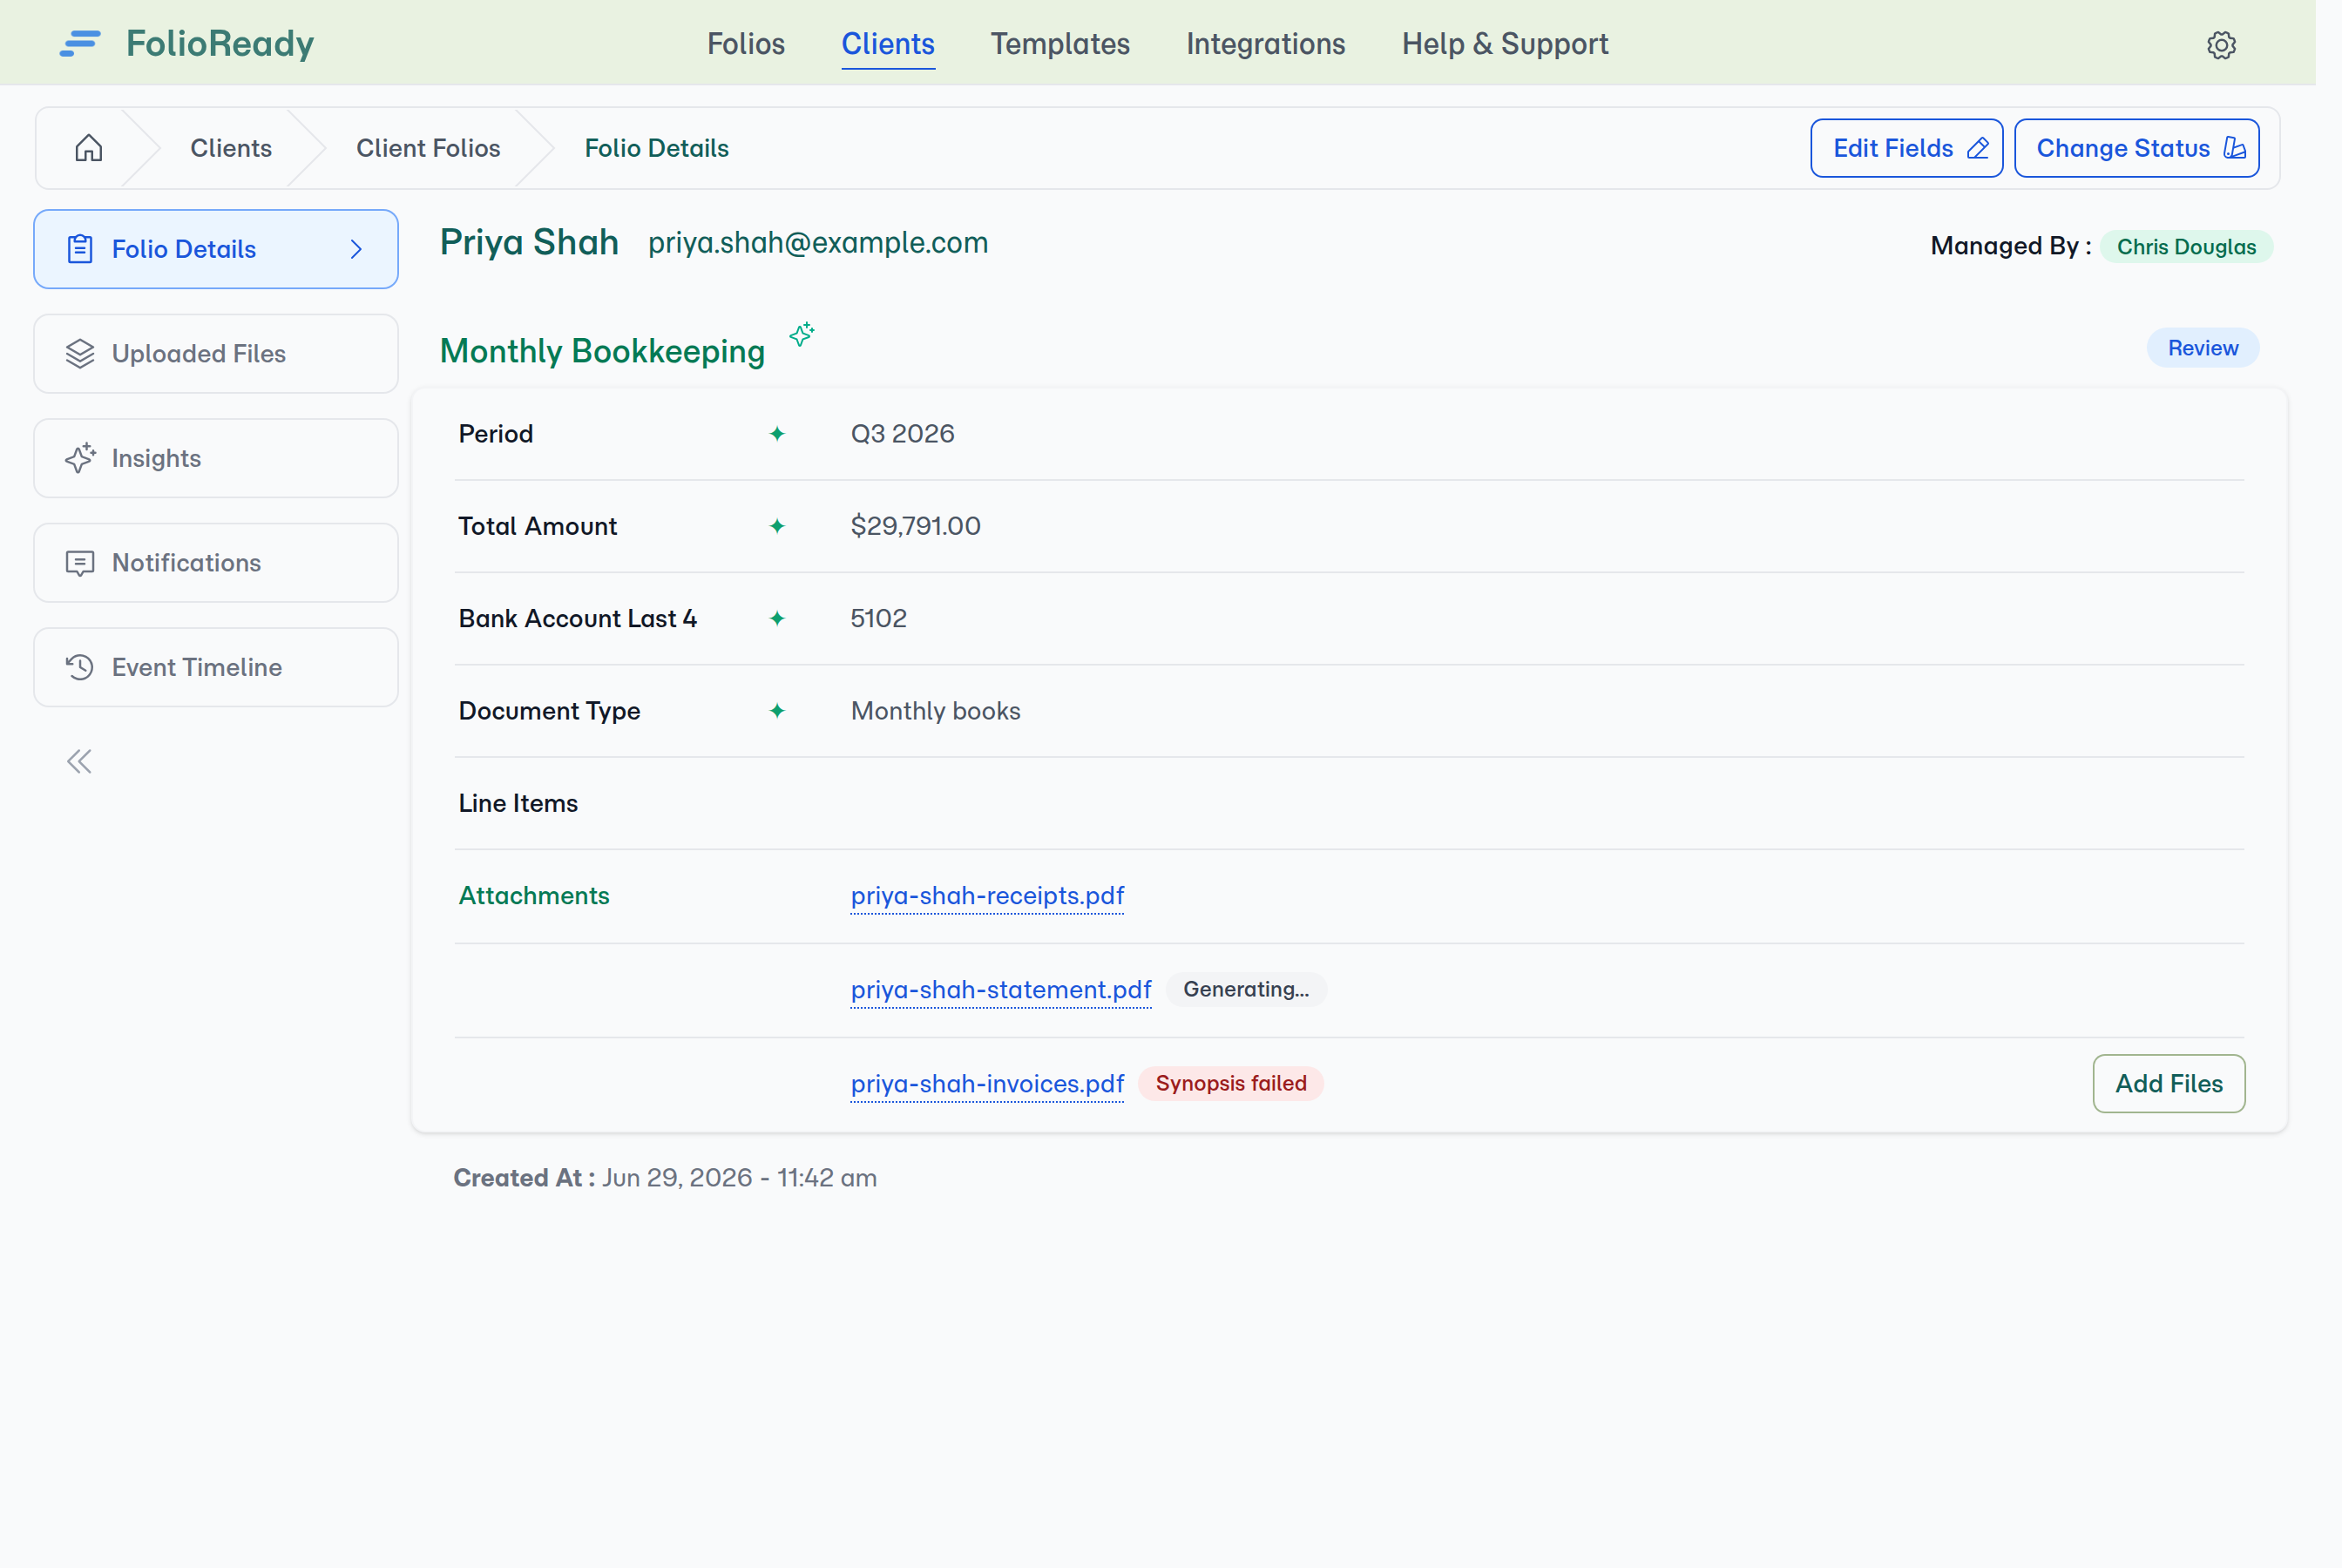Screen dimensions: 2342x1568
Task: Open priya-shah-receipts.pdf attachment
Action: (x=987, y=896)
